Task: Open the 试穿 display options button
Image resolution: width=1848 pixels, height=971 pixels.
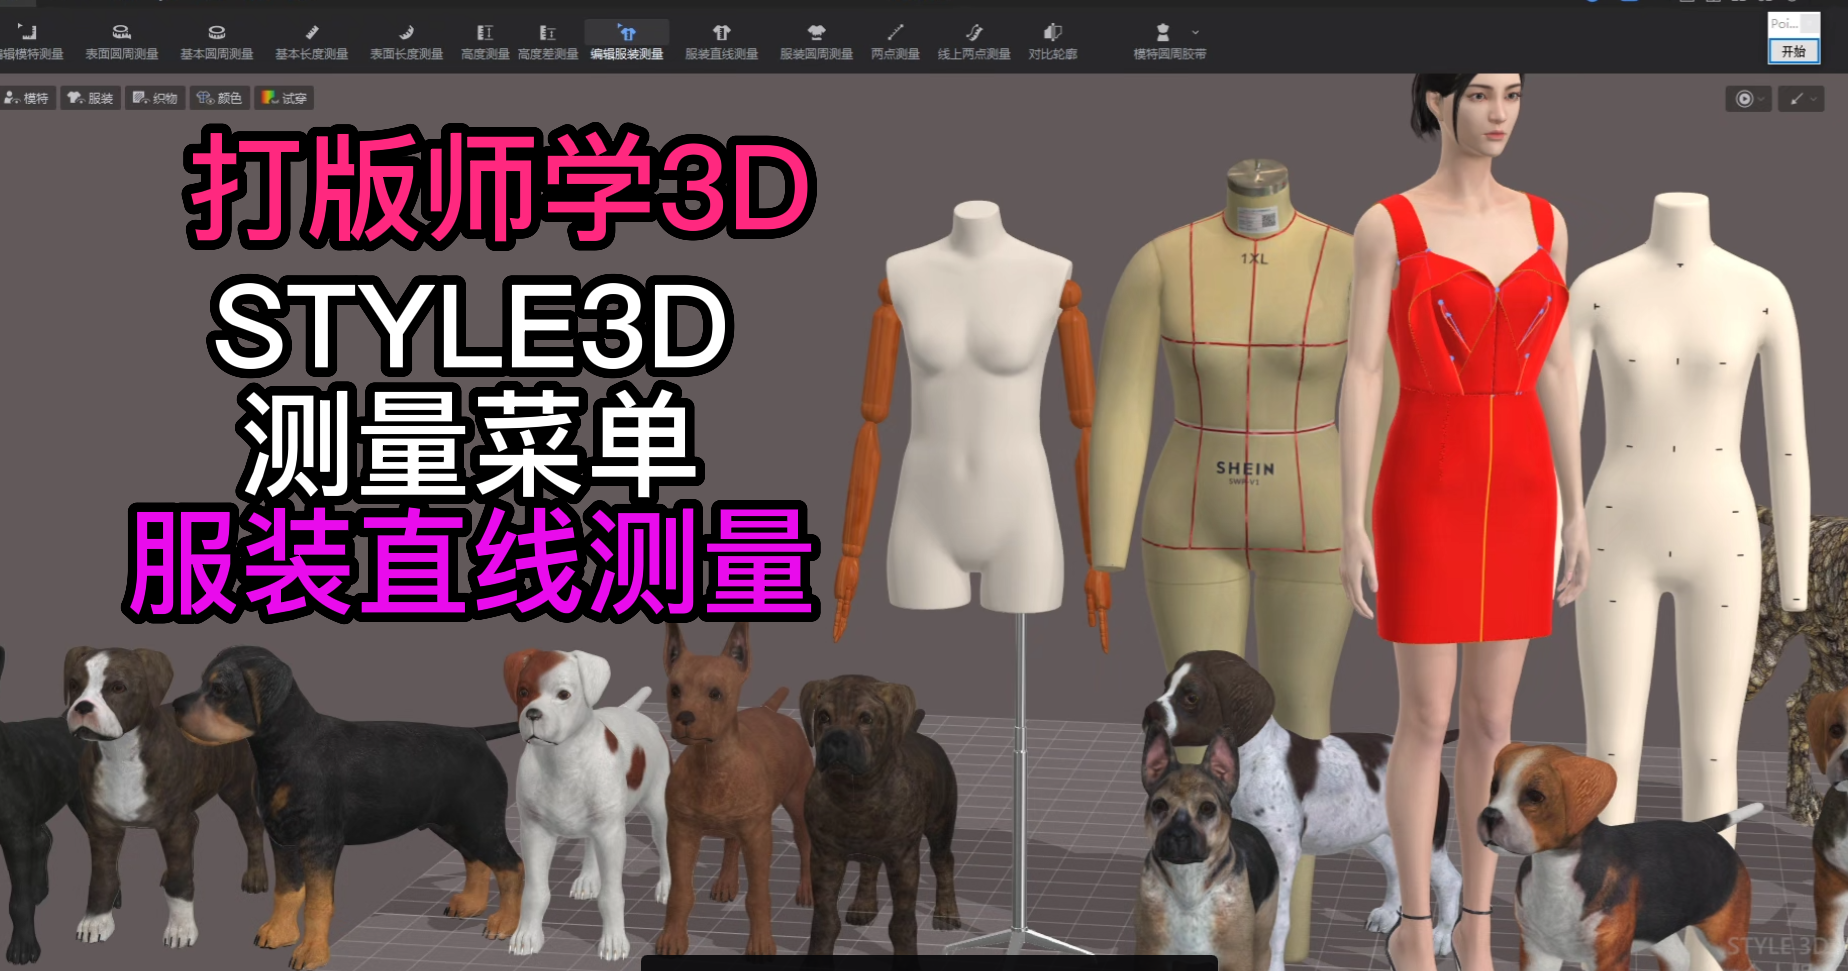Action: [285, 98]
